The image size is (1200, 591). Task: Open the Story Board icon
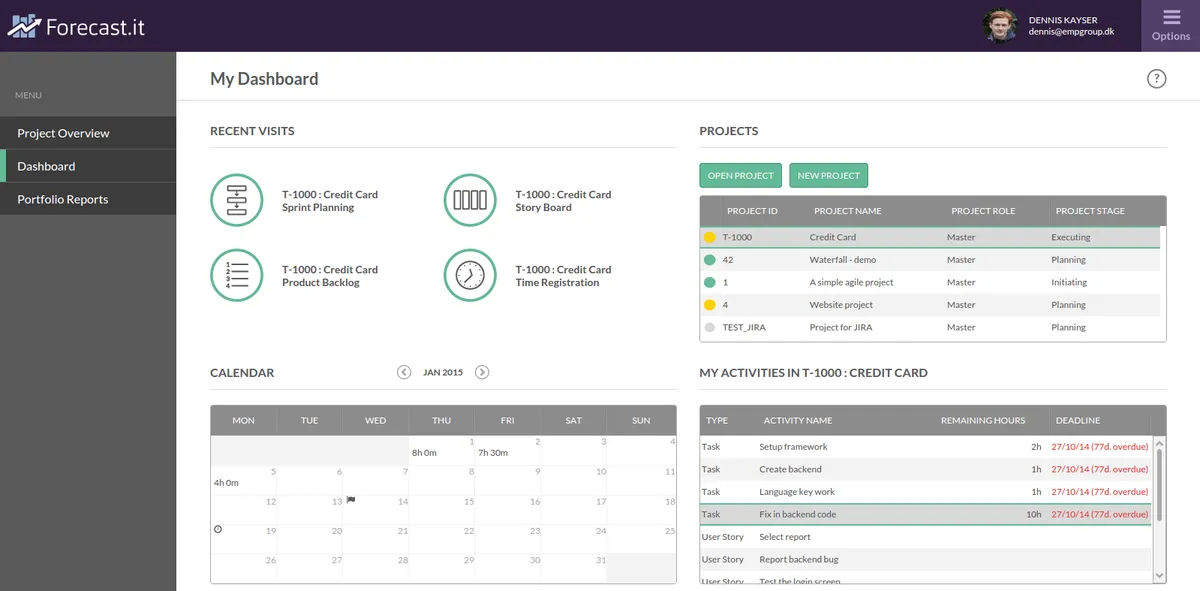[469, 200]
